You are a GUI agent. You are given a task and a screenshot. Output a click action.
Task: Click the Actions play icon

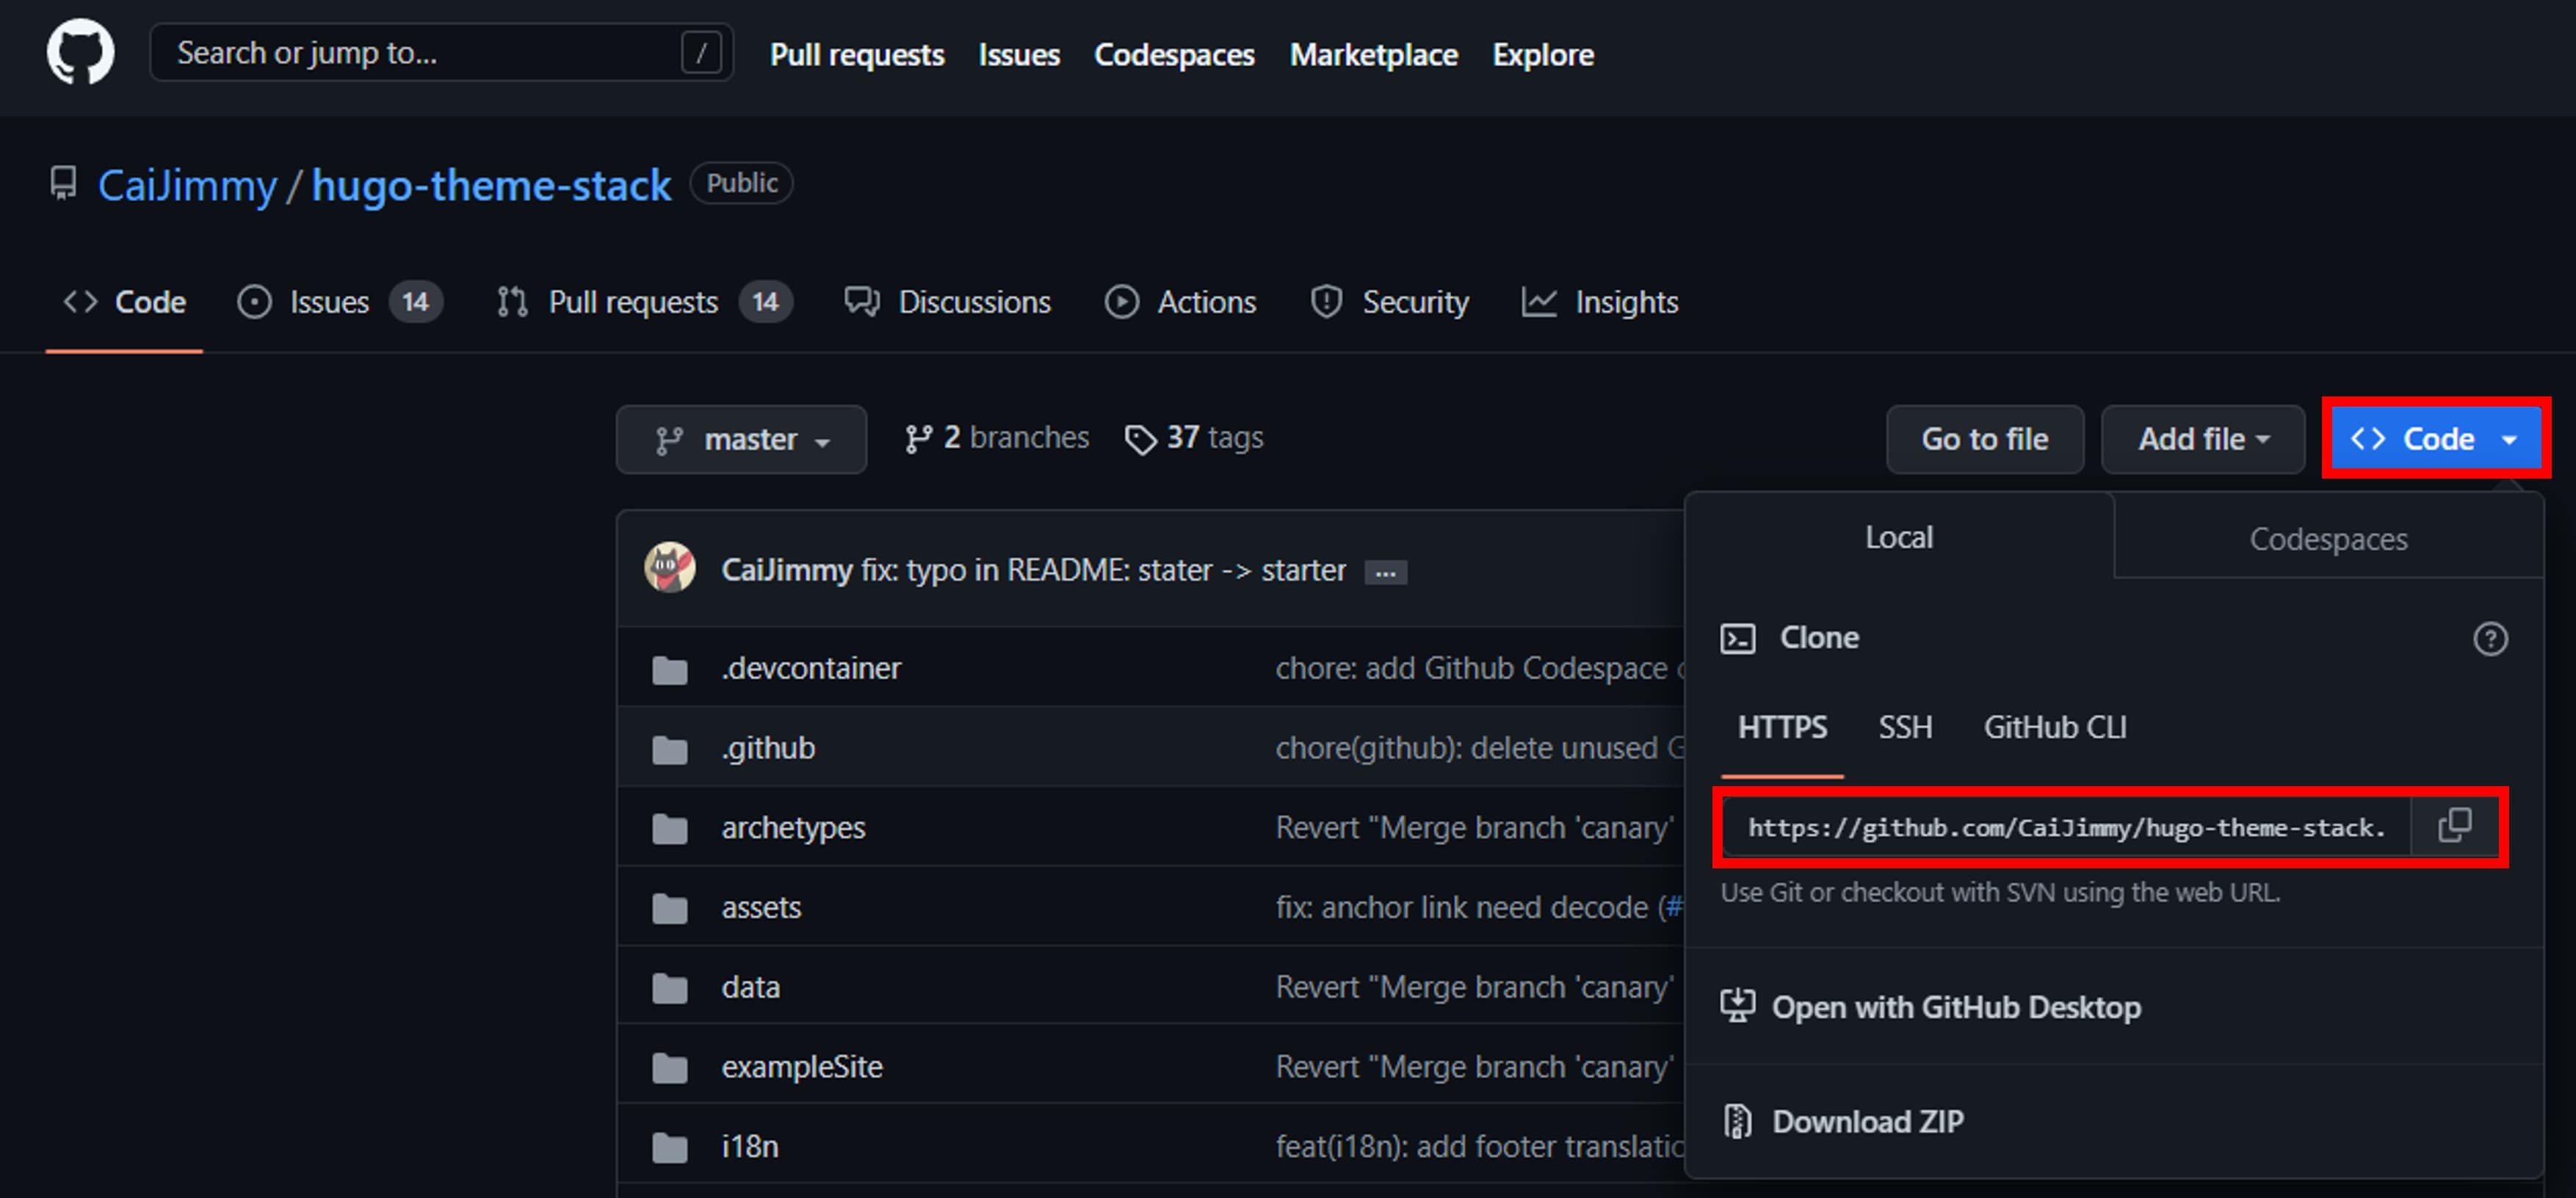tap(1121, 302)
